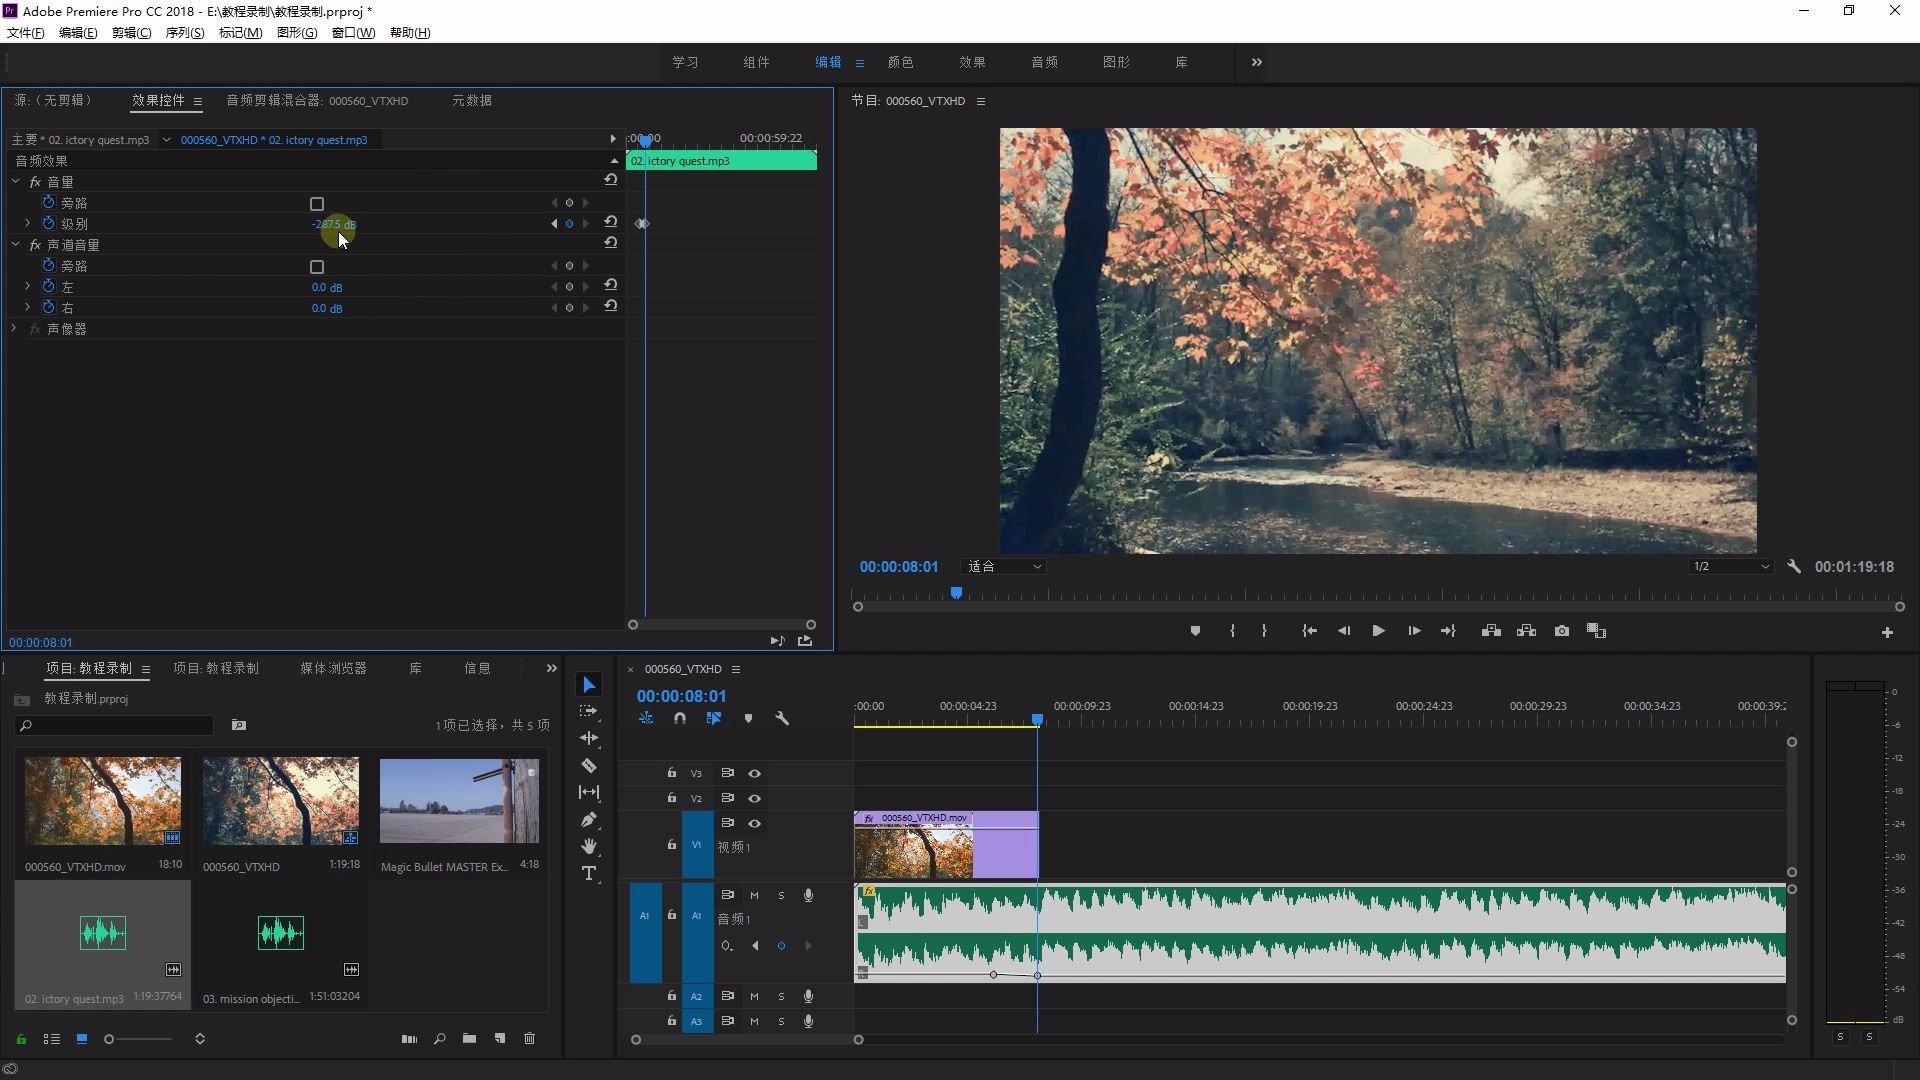Hide track V1 with eye toggle

(x=755, y=824)
